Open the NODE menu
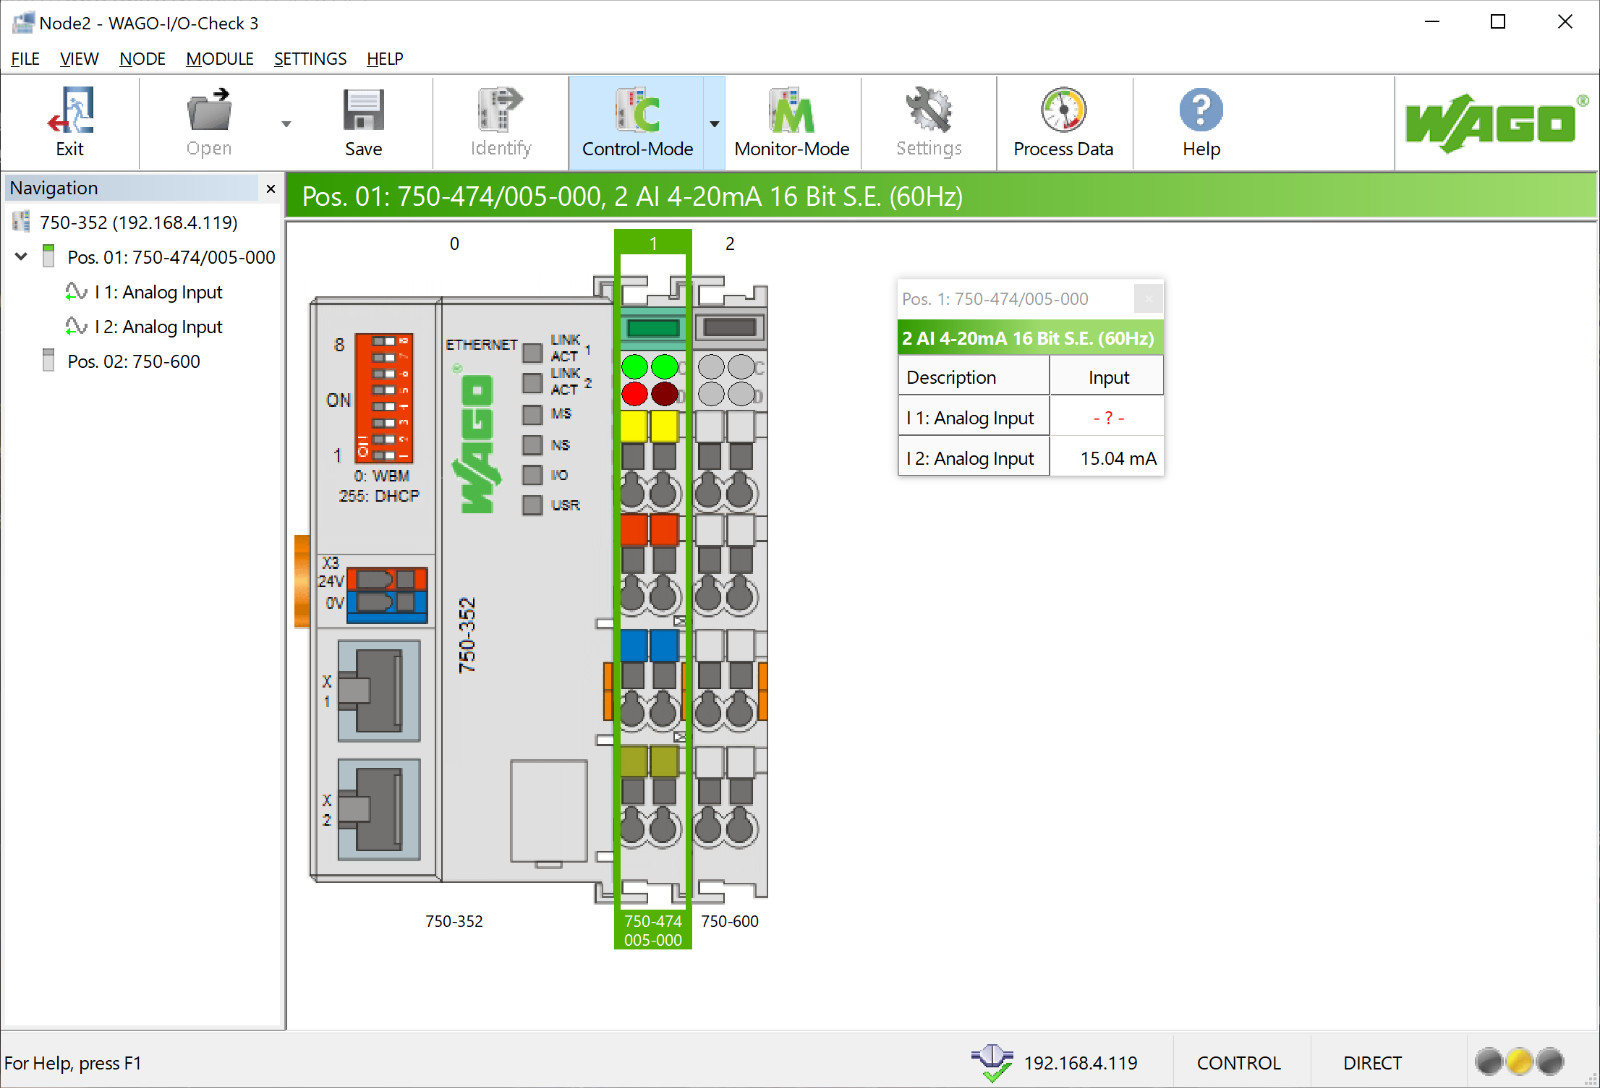 tap(142, 59)
